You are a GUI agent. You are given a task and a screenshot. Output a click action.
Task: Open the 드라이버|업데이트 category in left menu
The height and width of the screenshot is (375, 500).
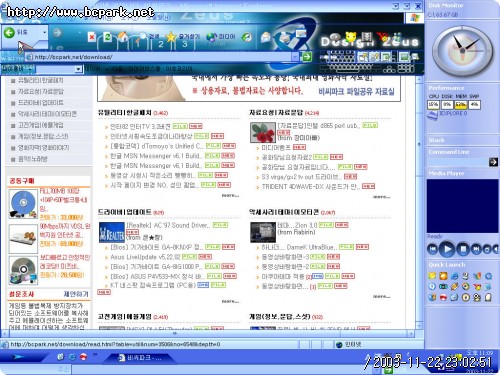[x=40, y=103]
